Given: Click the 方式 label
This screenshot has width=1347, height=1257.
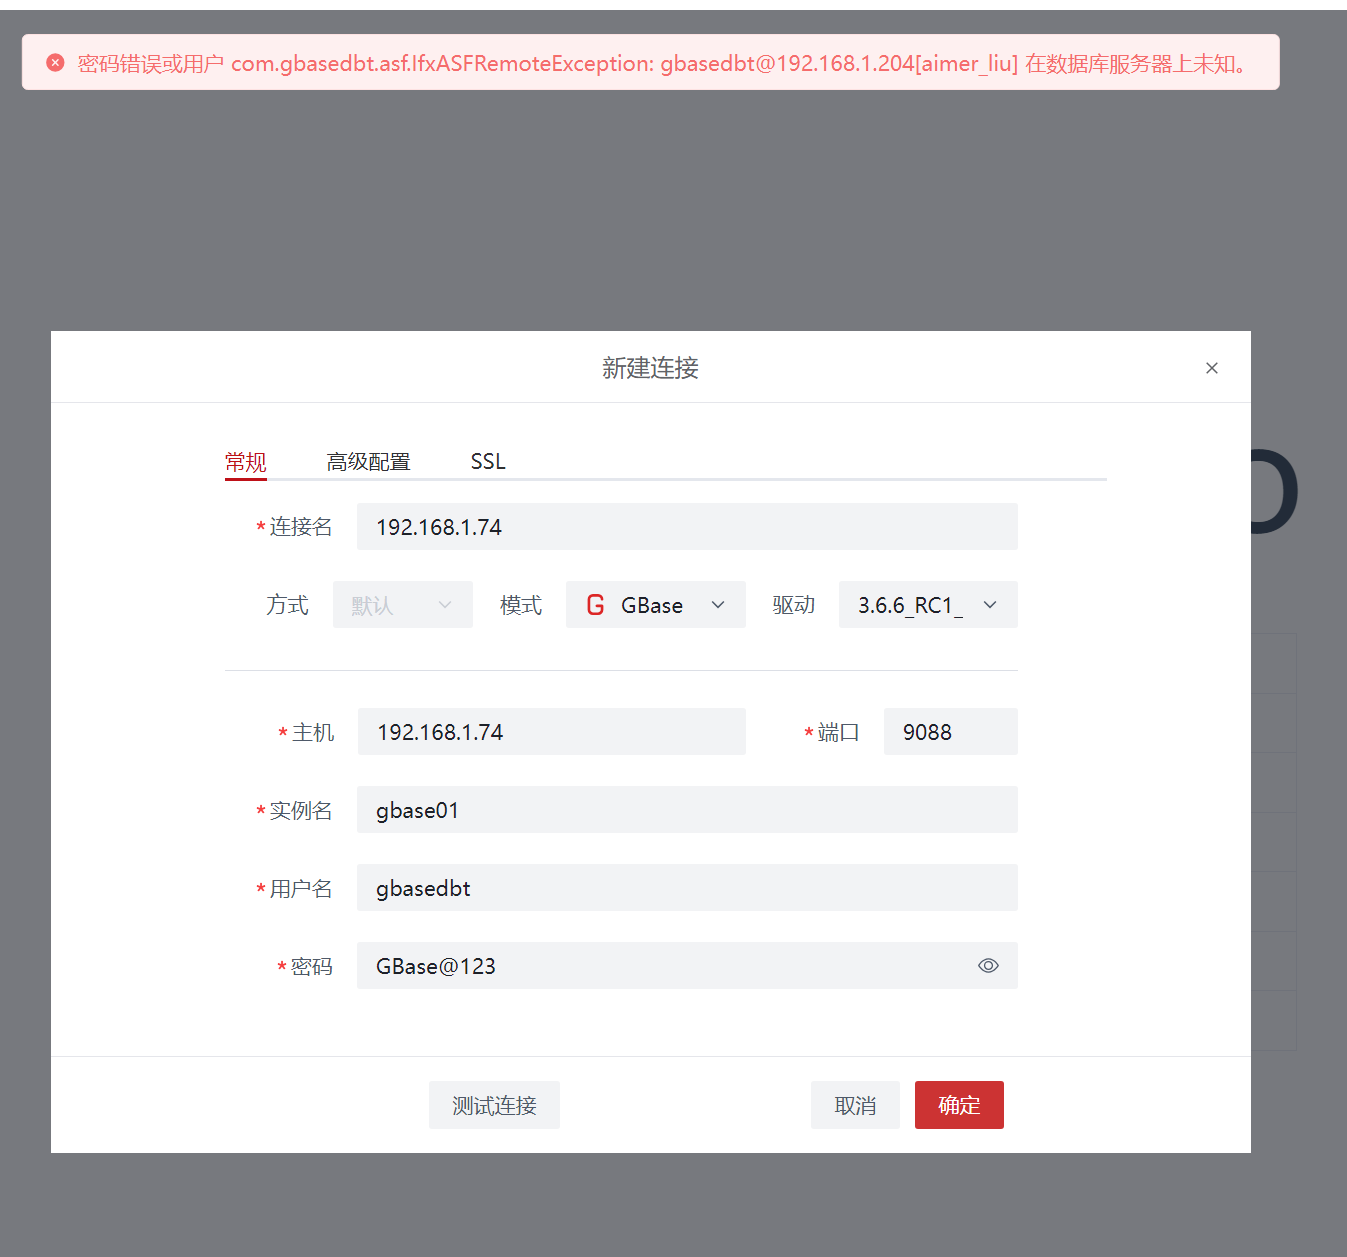Looking at the screenshot, I should tap(287, 605).
